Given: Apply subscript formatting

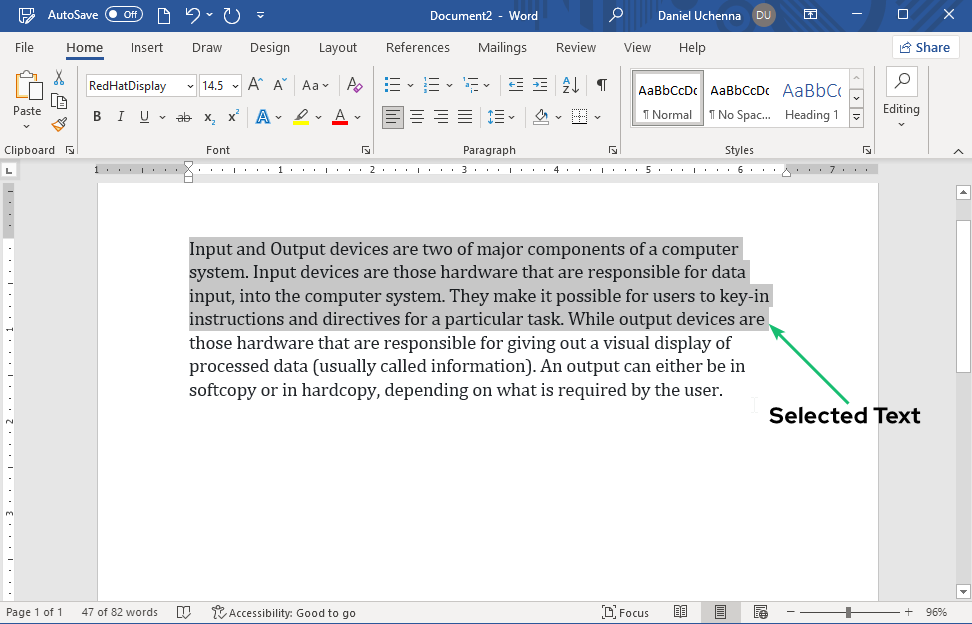Looking at the screenshot, I should 209,117.
